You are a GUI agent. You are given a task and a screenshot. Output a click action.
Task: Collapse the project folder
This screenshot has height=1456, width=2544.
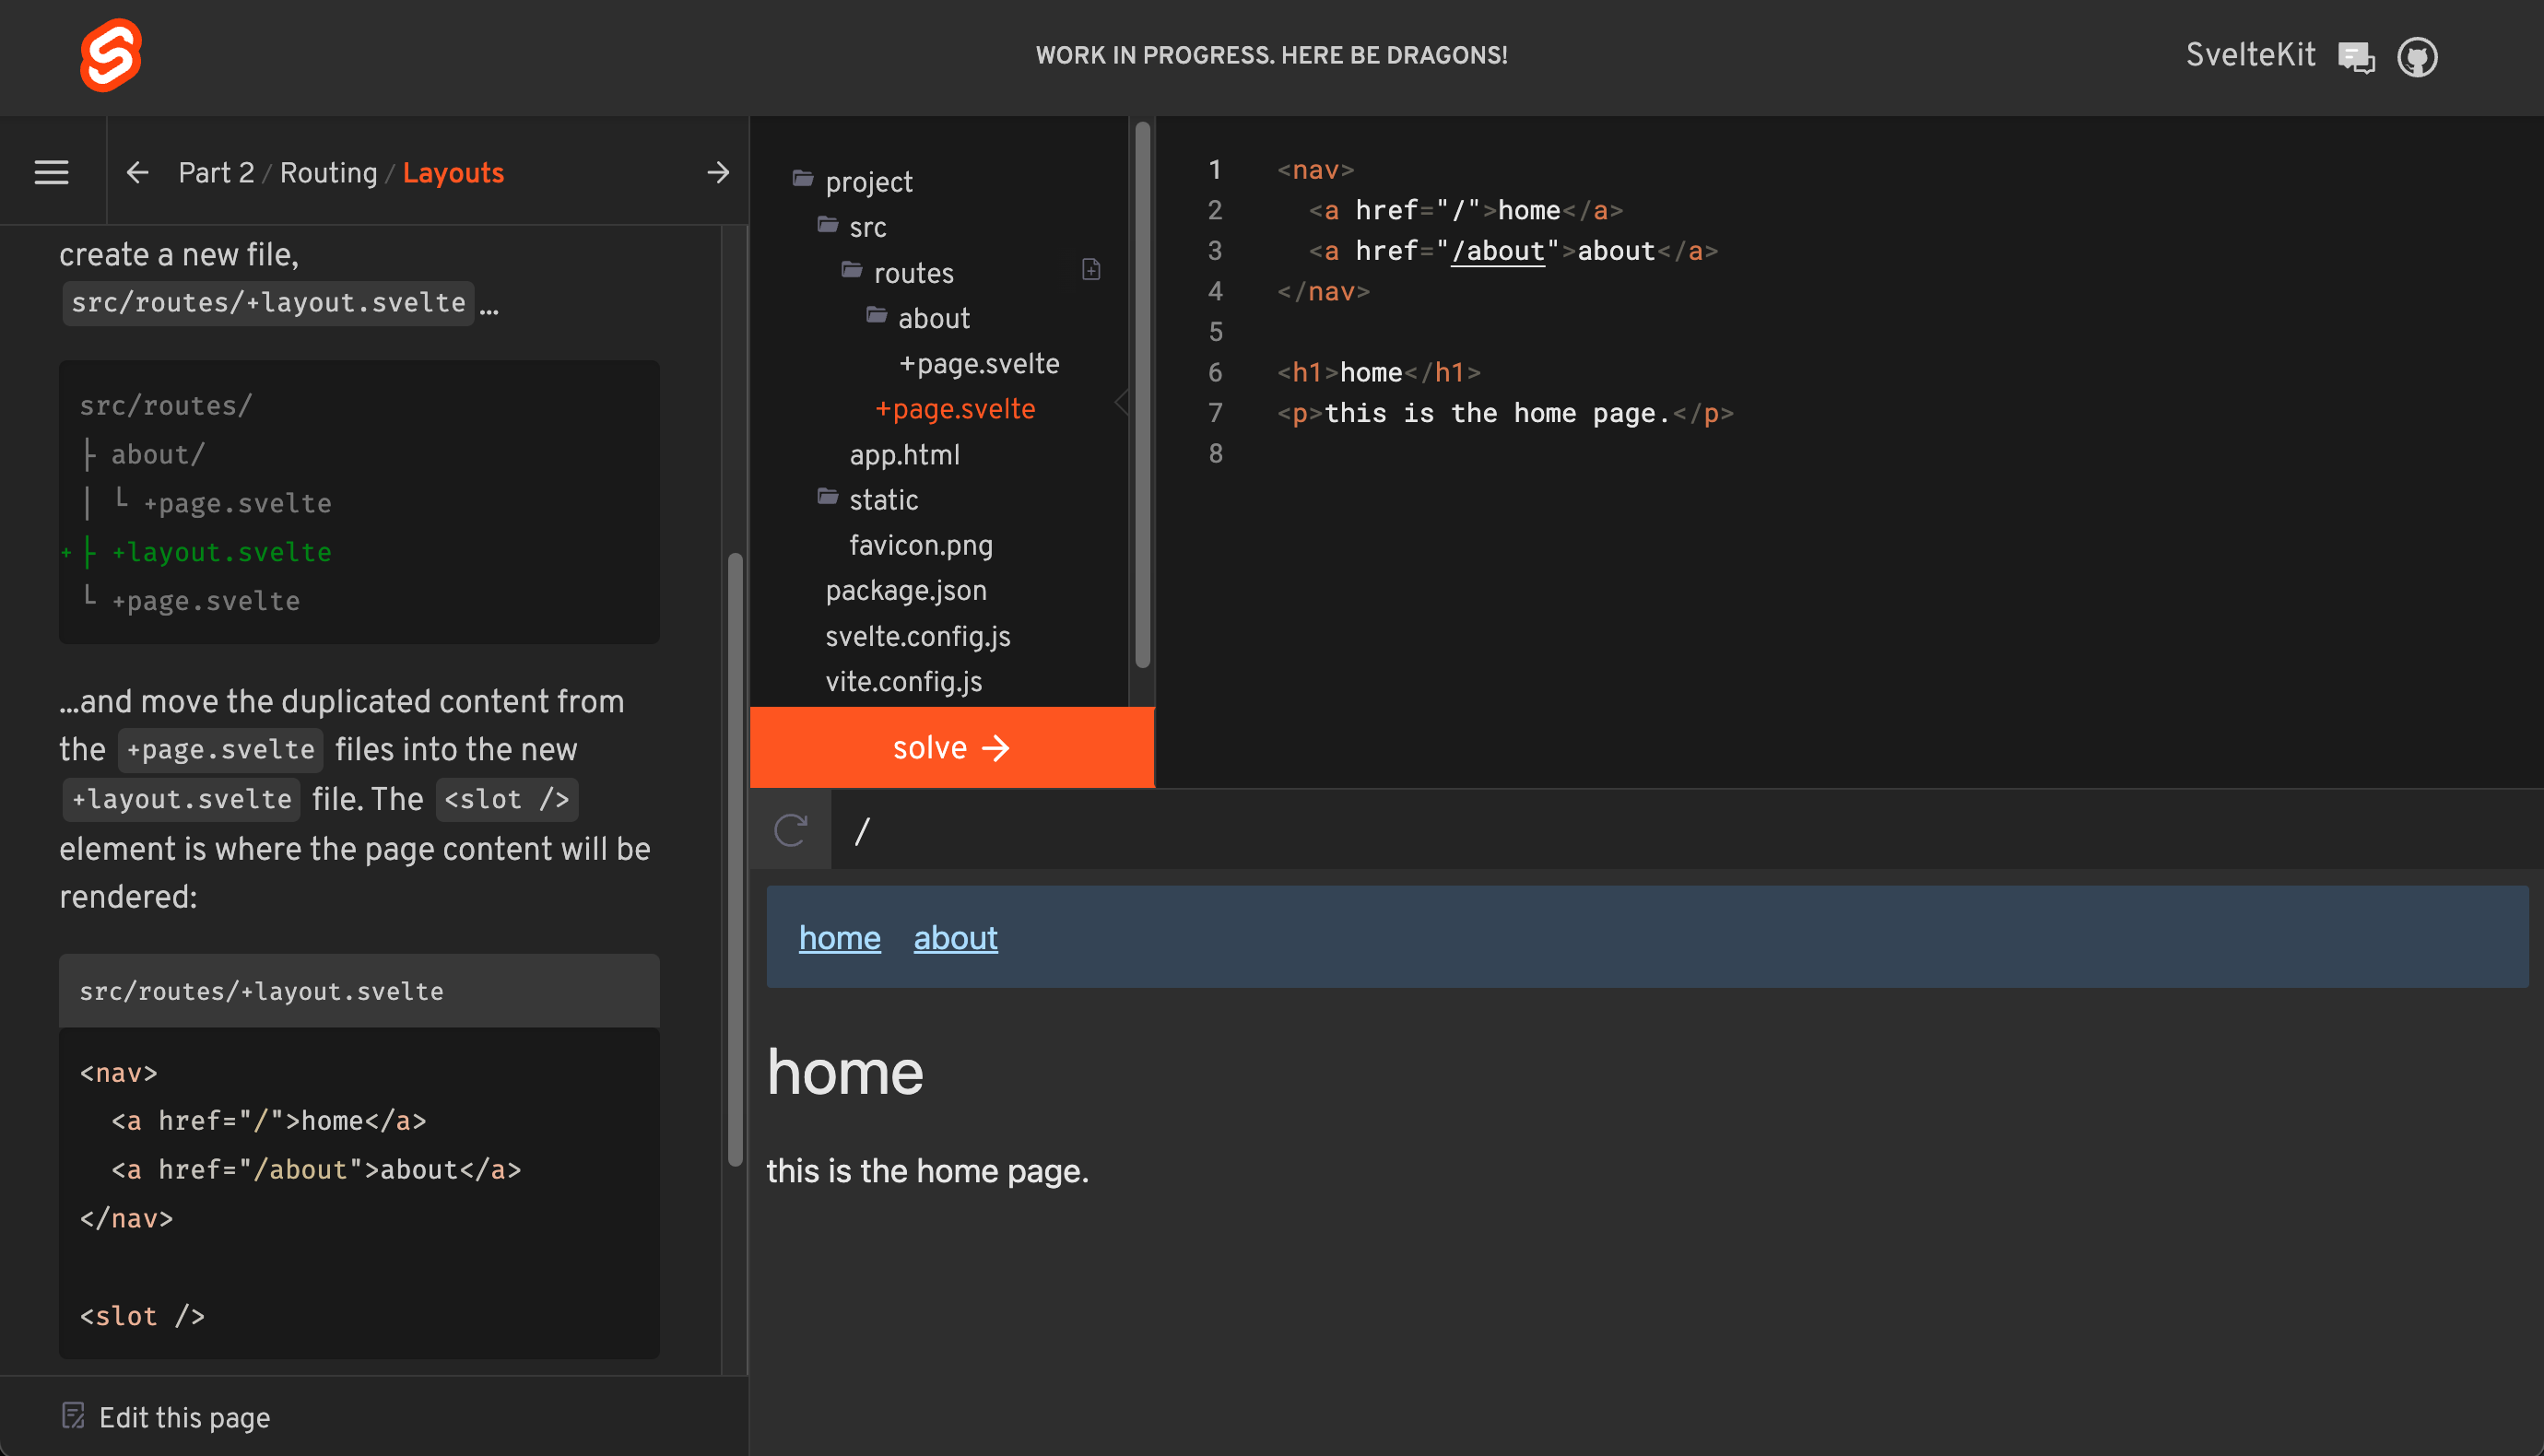[x=867, y=182]
